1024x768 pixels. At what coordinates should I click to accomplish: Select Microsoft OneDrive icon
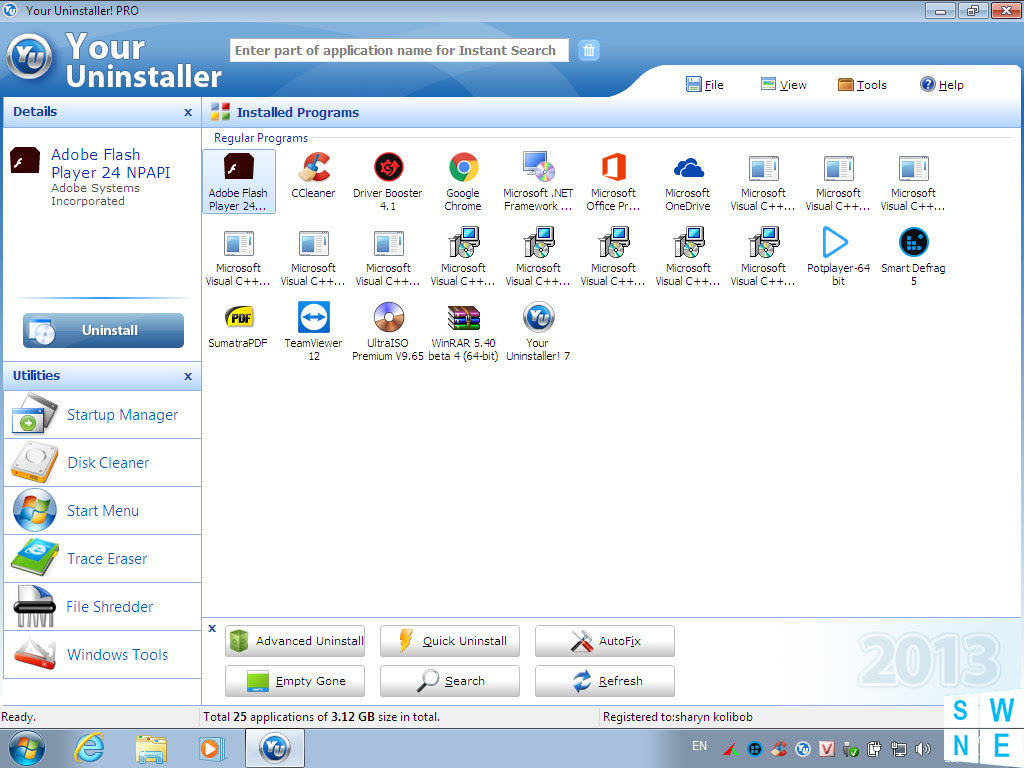pos(688,181)
